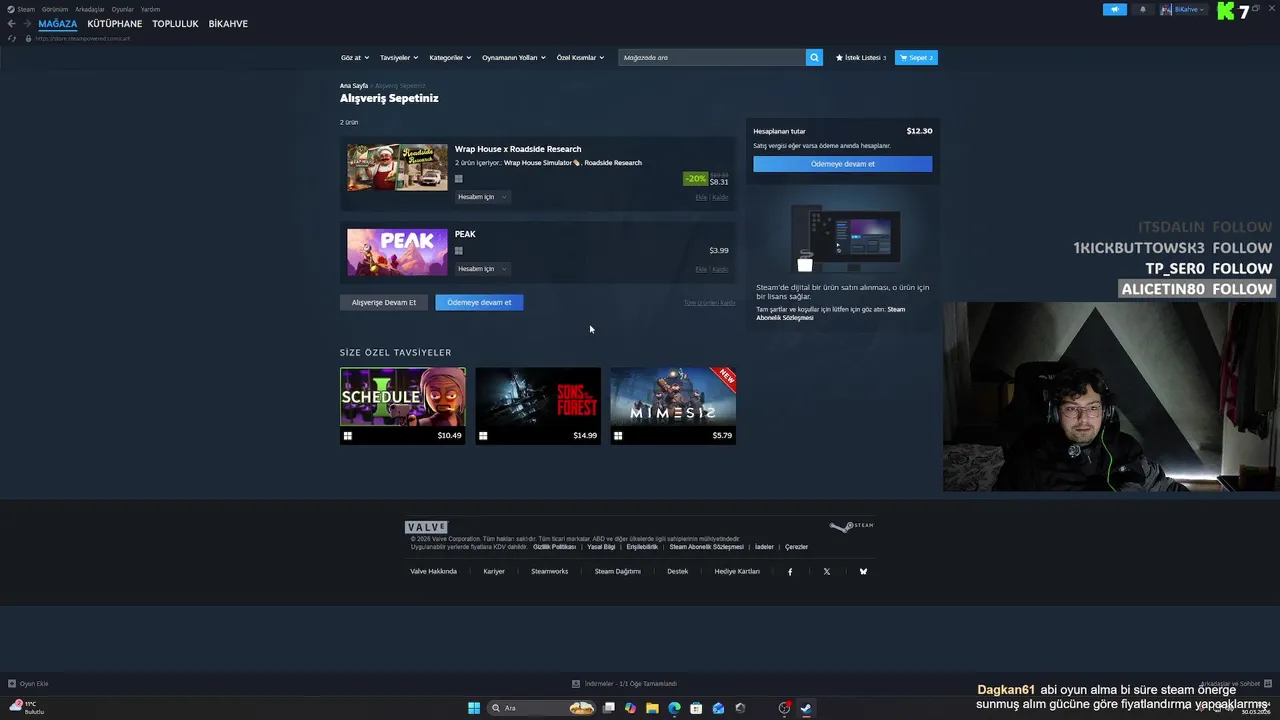Open the Arkadaşlar menu
Image resolution: width=1280 pixels, height=720 pixels.
(90, 9)
